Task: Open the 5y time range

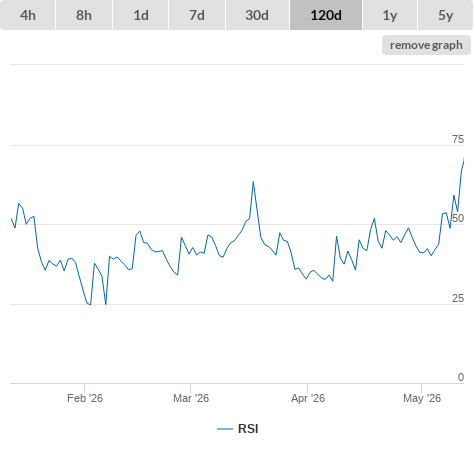Action: (x=446, y=15)
